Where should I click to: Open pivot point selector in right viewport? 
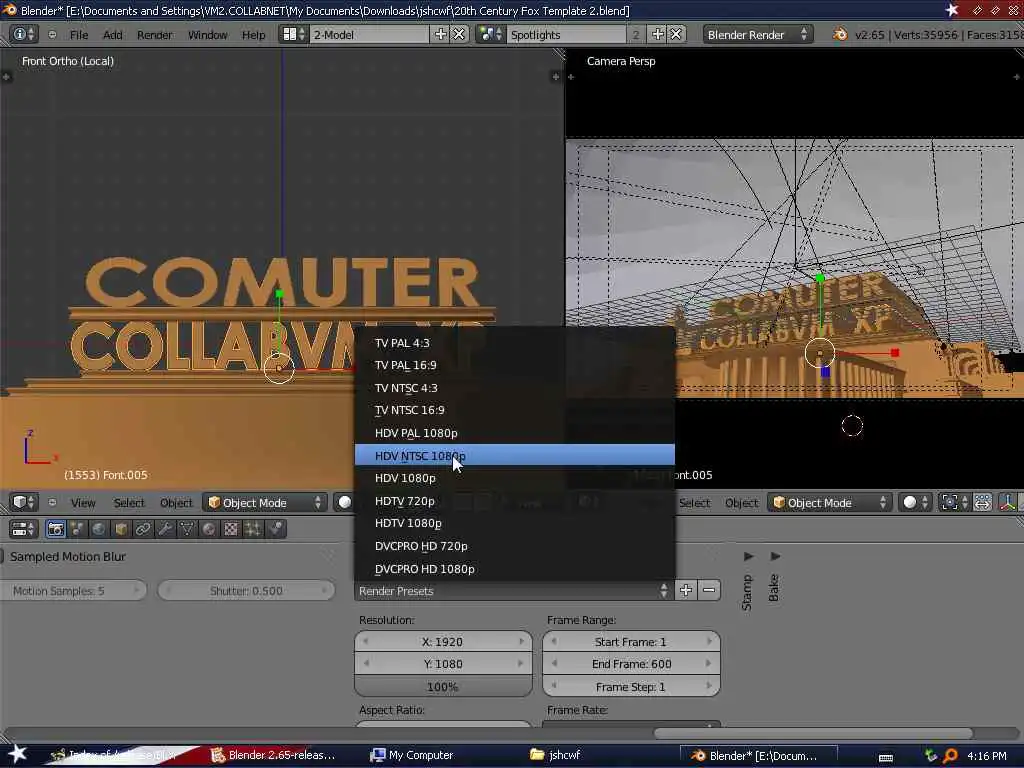click(x=955, y=502)
